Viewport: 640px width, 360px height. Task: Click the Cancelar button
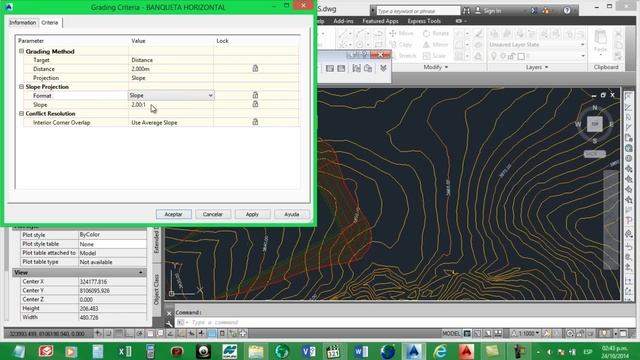[x=213, y=214]
